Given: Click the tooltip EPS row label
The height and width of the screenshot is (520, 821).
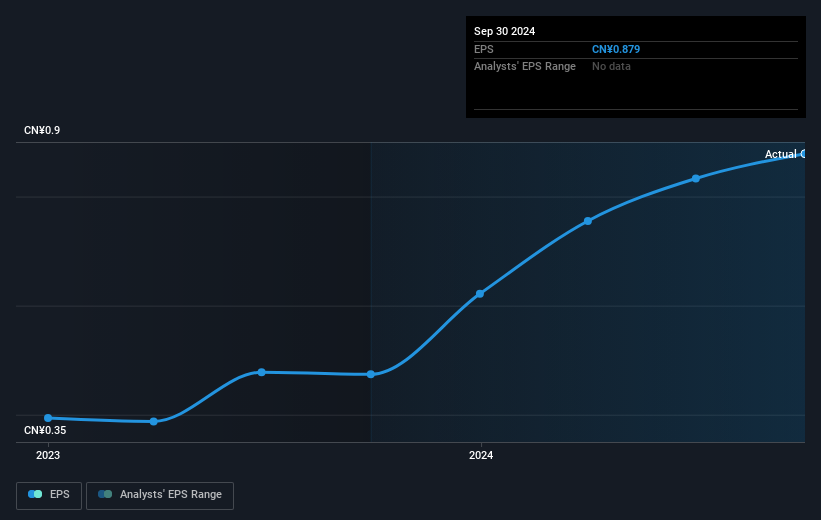Looking at the screenshot, I should (x=483, y=49).
